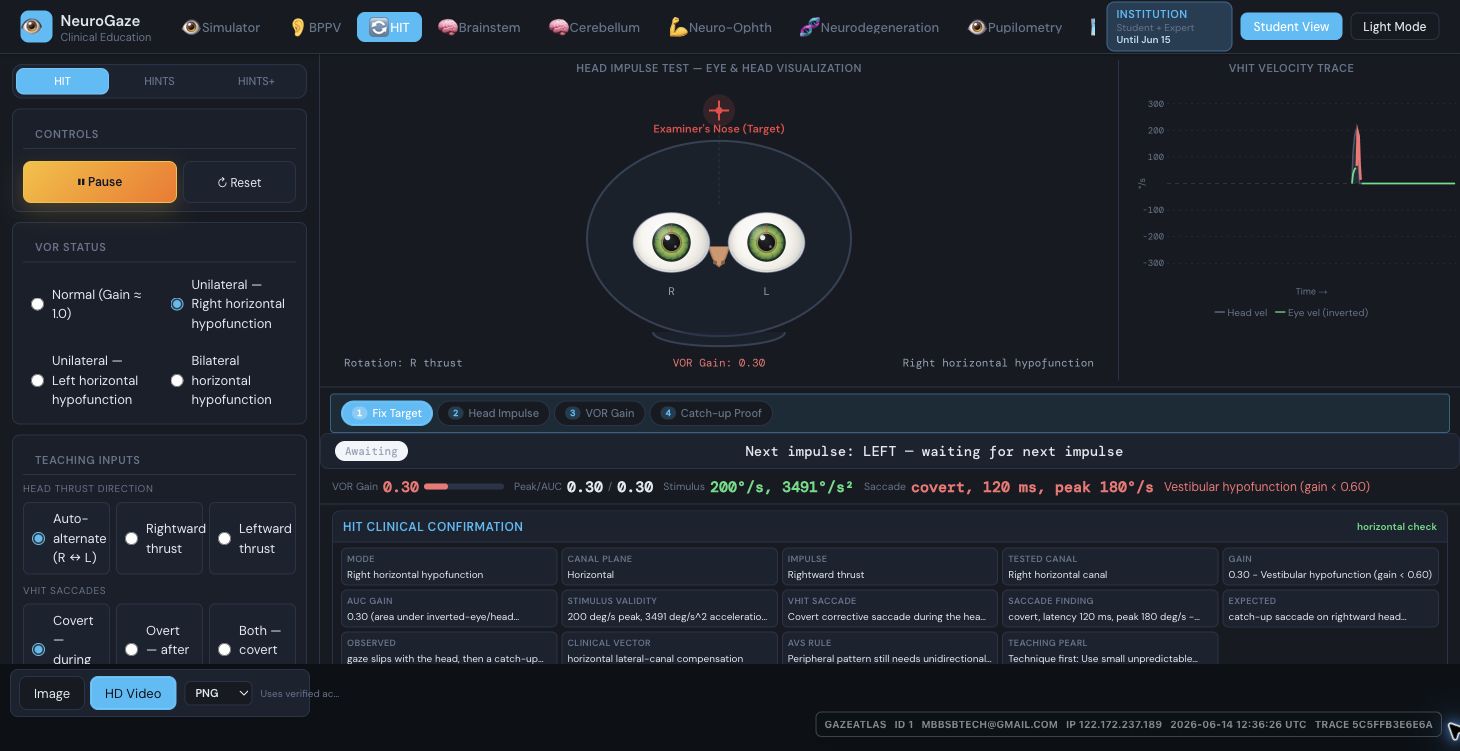Image resolution: width=1460 pixels, height=751 pixels.
Task: Click the IMPULSE Rightward thrust card
Action: [x=890, y=567]
